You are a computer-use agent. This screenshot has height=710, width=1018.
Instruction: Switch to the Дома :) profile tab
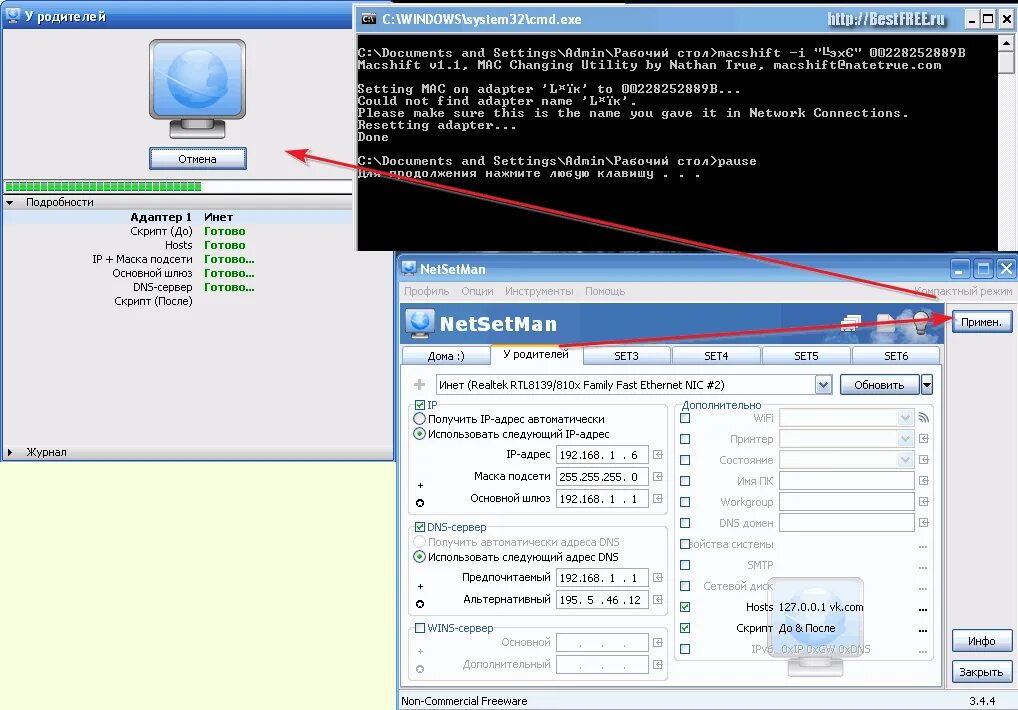(446, 356)
